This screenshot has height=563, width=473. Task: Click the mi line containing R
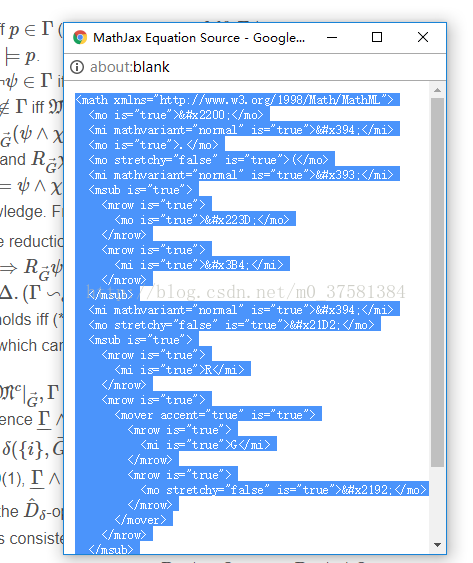(180, 370)
